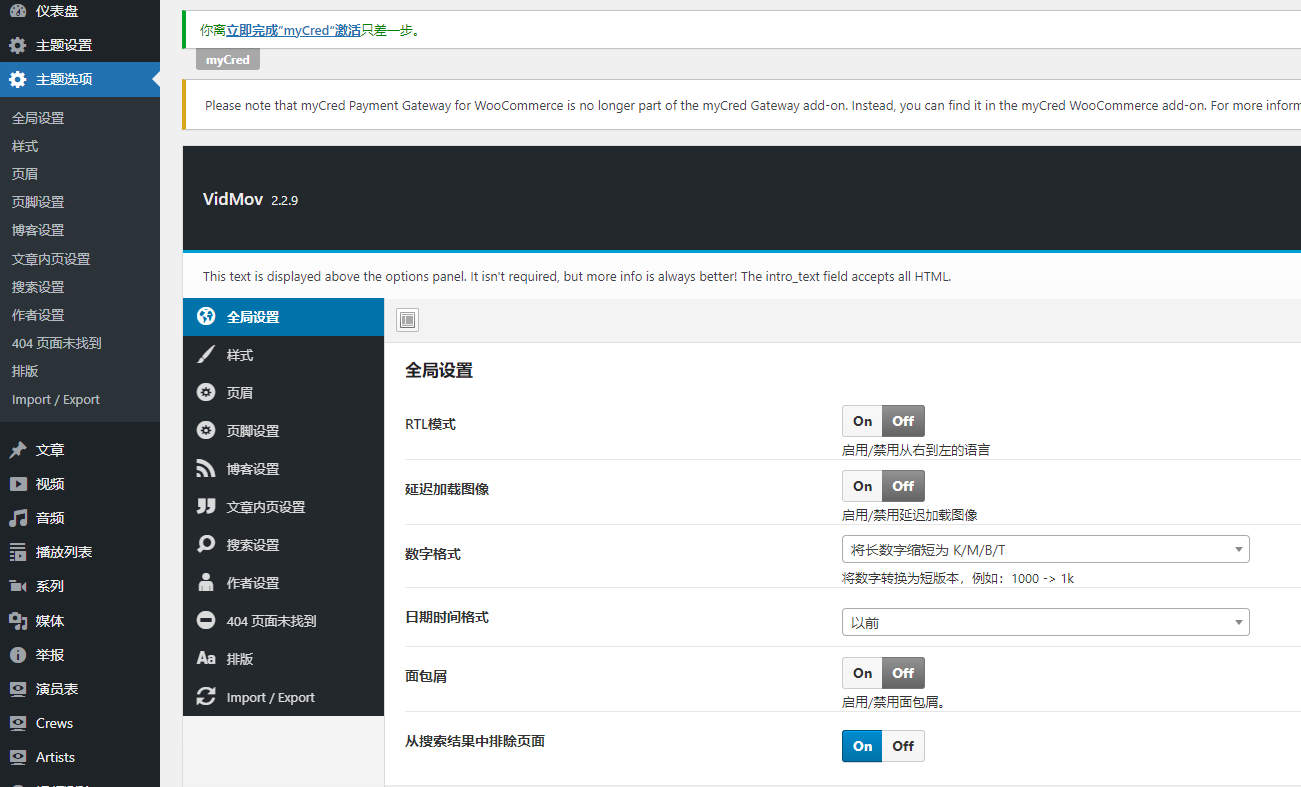Open 博客设置 tab in options panel
Image resolution: width=1301 pixels, height=787 pixels.
[x=283, y=469]
